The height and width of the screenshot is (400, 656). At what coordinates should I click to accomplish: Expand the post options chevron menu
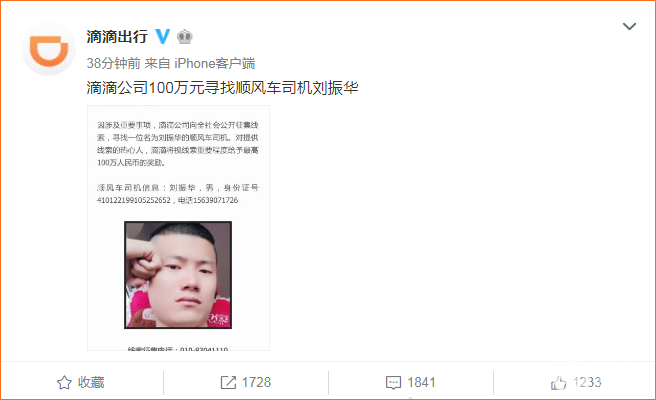629,26
